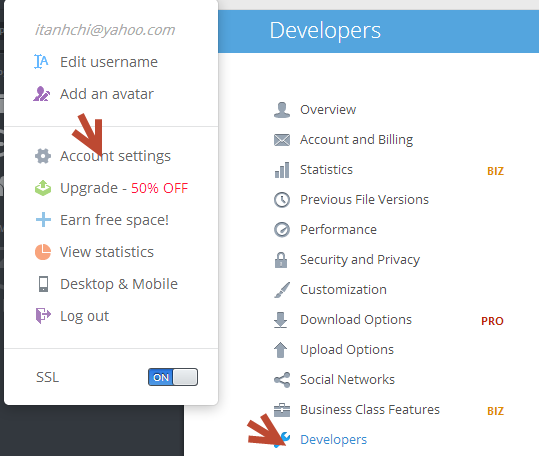This screenshot has width=539, height=456.
Task: Open Customization settings
Action: tap(343, 289)
